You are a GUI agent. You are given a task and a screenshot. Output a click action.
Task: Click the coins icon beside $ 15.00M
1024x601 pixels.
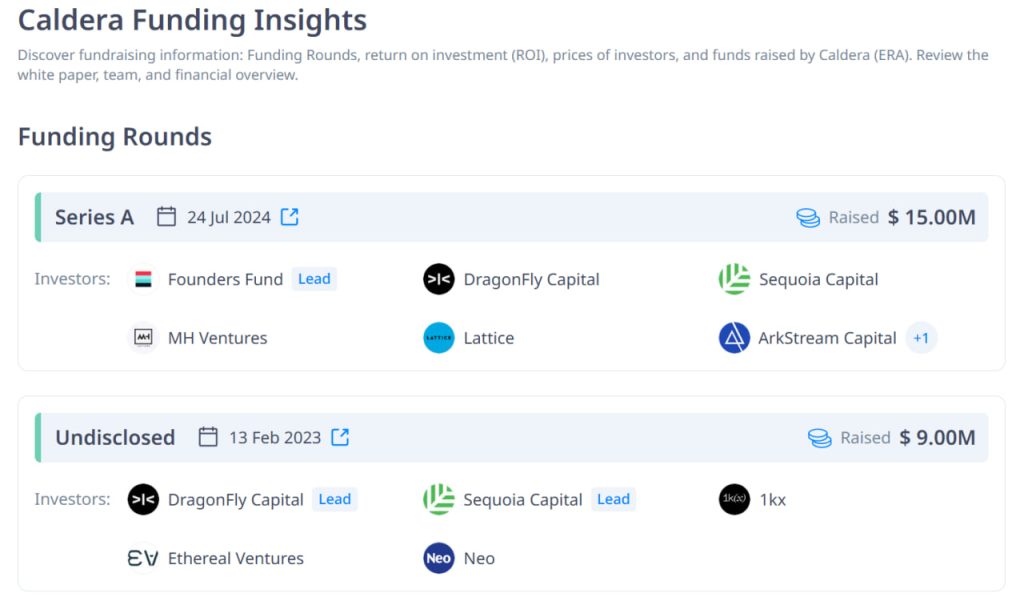click(808, 218)
